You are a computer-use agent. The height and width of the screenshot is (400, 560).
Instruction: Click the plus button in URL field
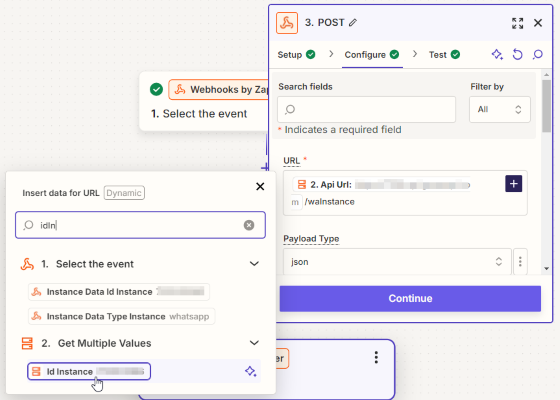[x=514, y=184]
